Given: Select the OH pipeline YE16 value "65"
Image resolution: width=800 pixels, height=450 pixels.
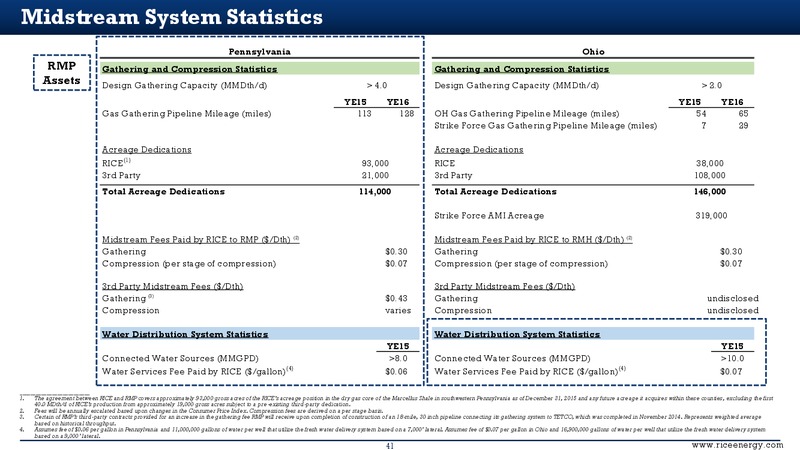Looking at the screenshot, I should pos(743,113).
